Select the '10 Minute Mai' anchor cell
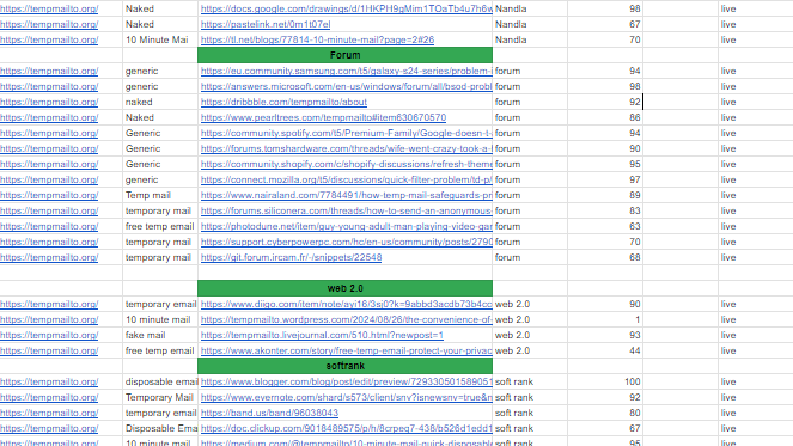The width and height of the screenshot is (793, 446). (160, 39)
